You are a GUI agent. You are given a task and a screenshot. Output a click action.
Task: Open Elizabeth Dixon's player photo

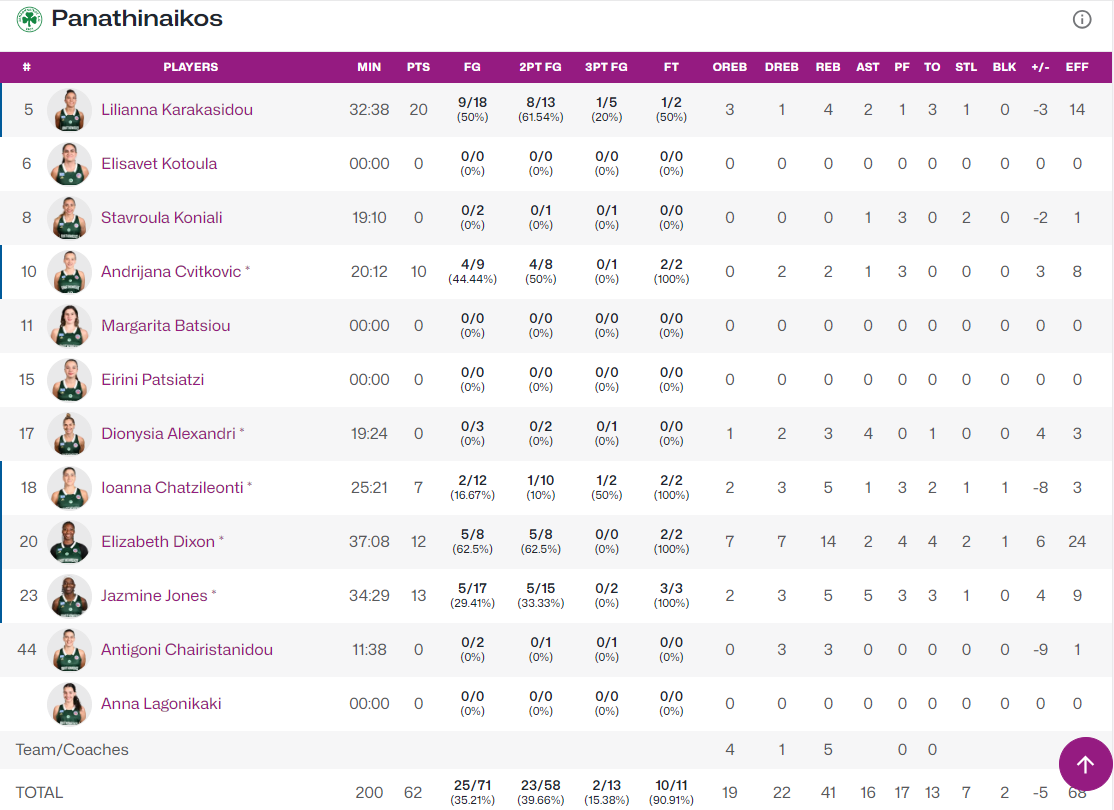tap(69, 541)
